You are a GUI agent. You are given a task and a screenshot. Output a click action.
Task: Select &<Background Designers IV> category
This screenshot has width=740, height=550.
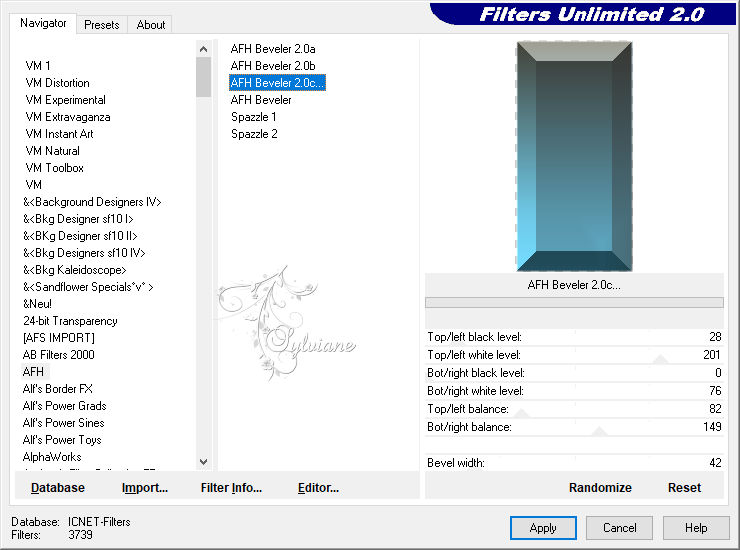pyautogui.click(x=92, y=202)
